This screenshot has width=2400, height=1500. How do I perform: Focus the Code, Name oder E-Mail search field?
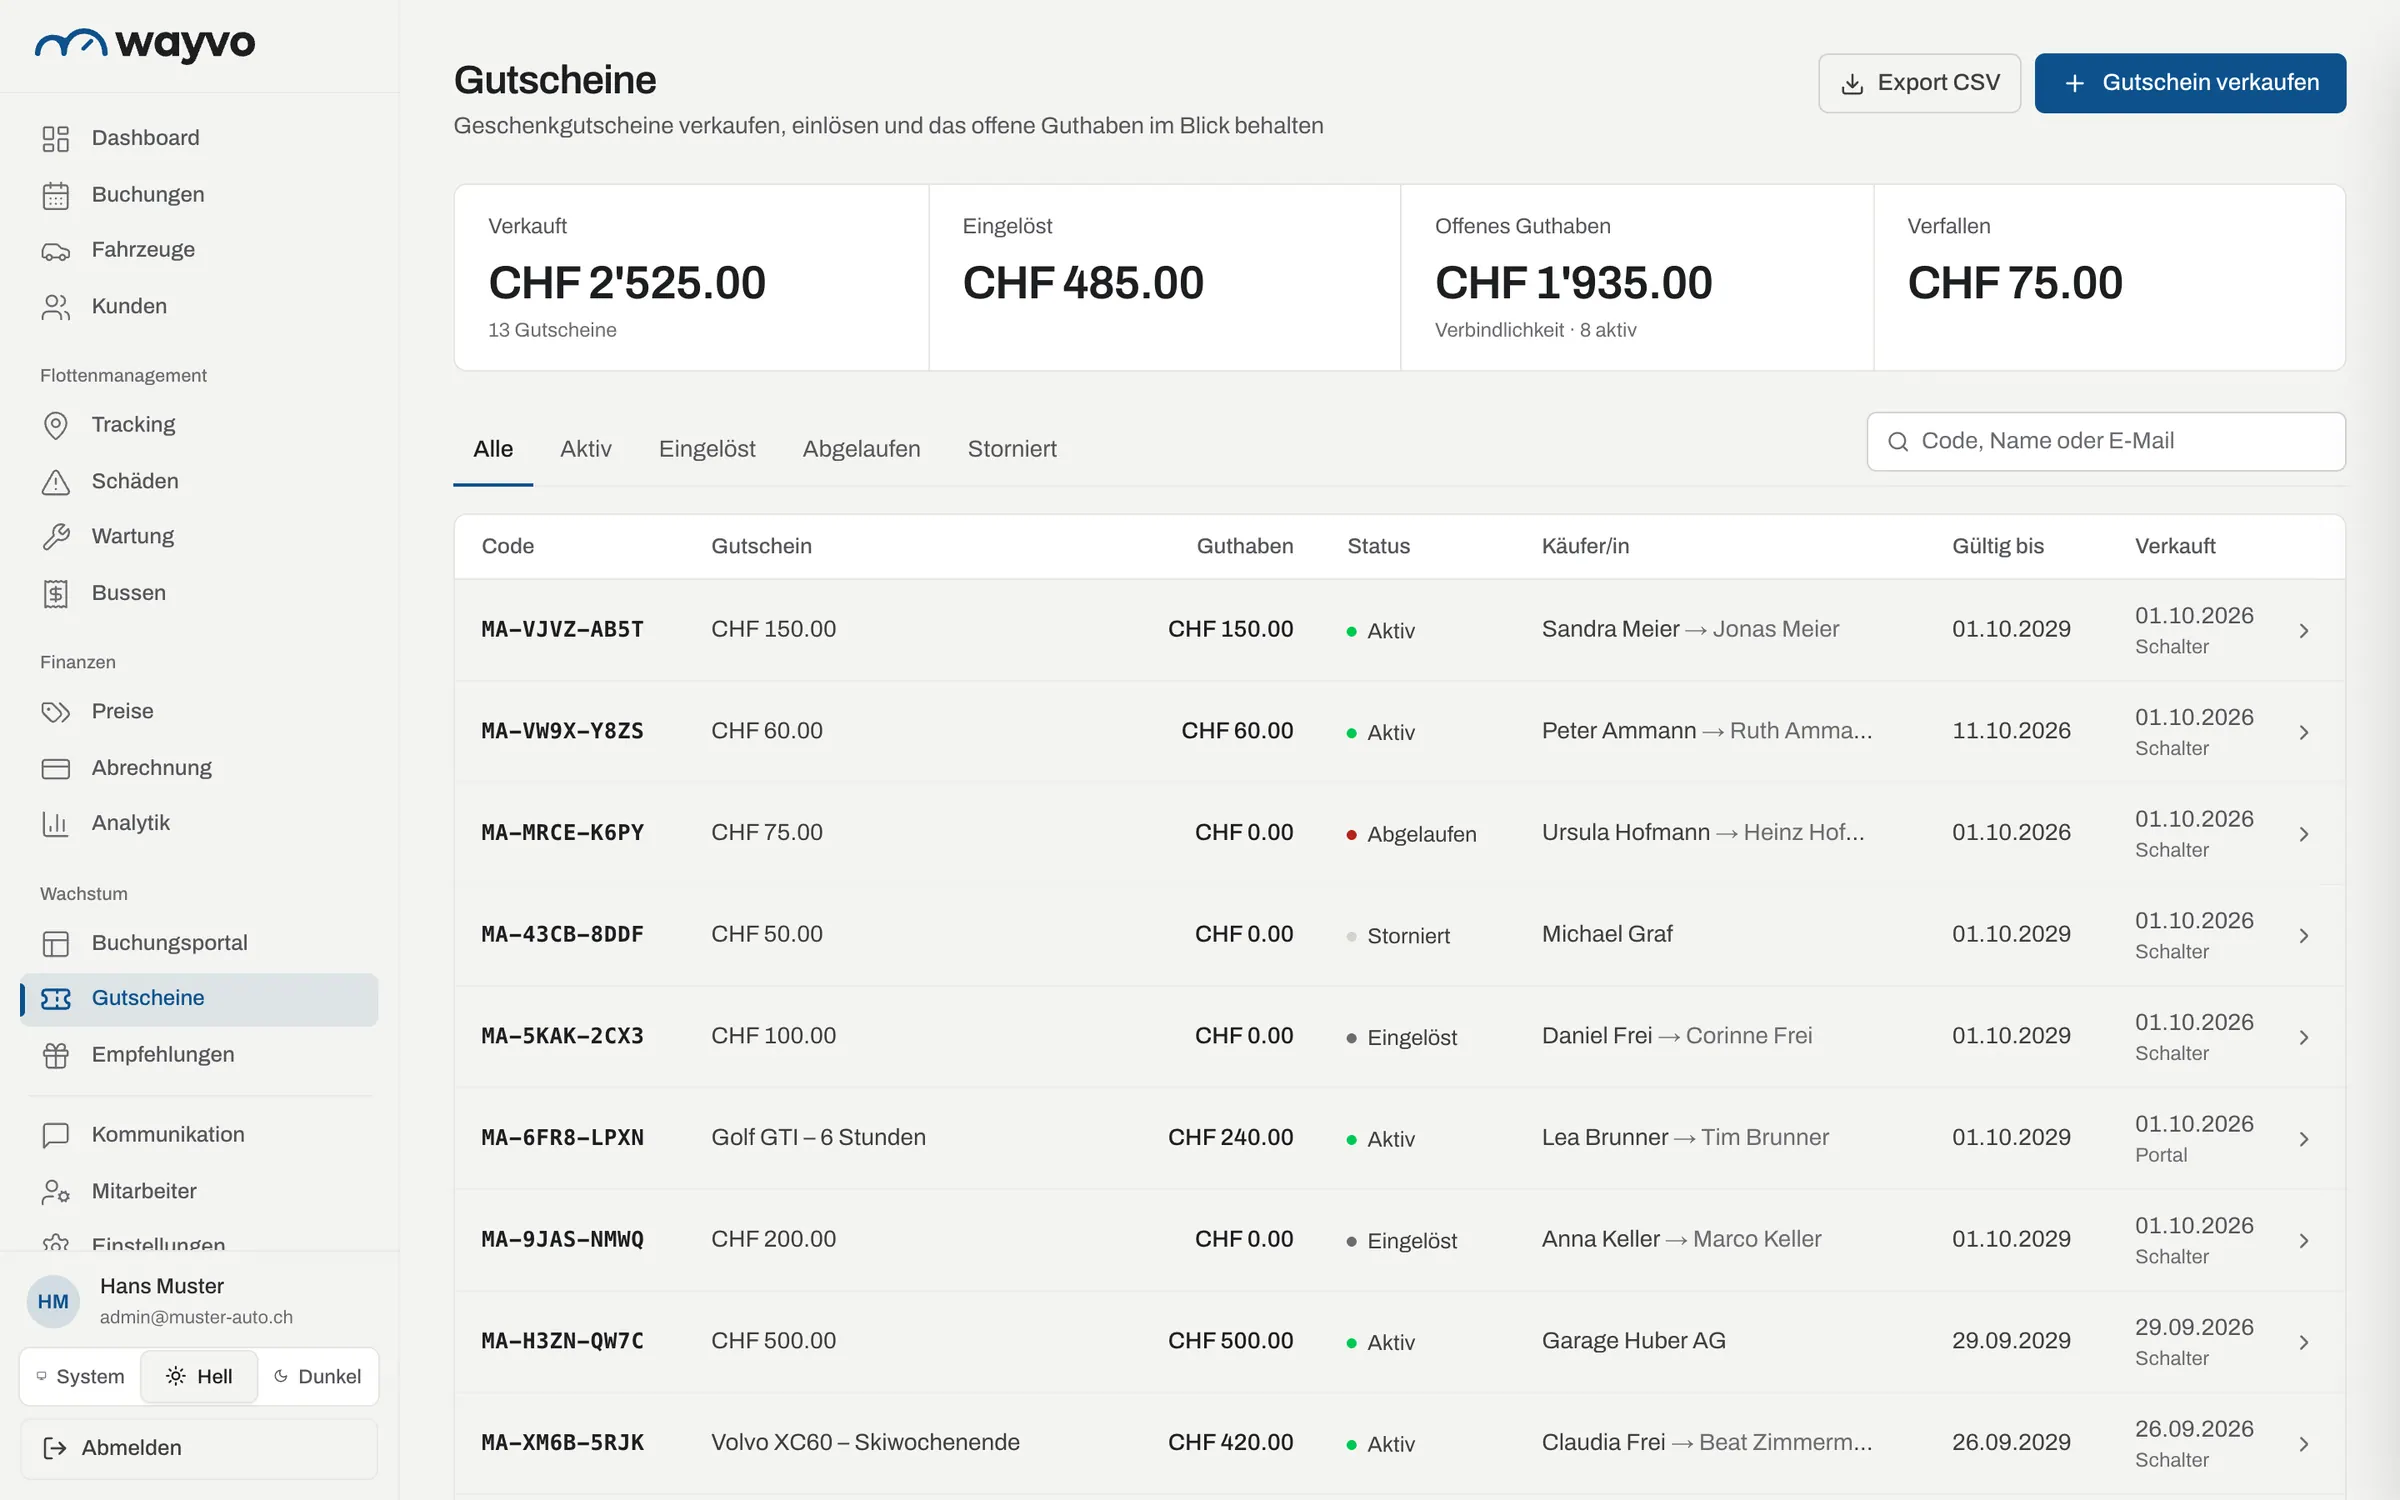pos(2106,441)
